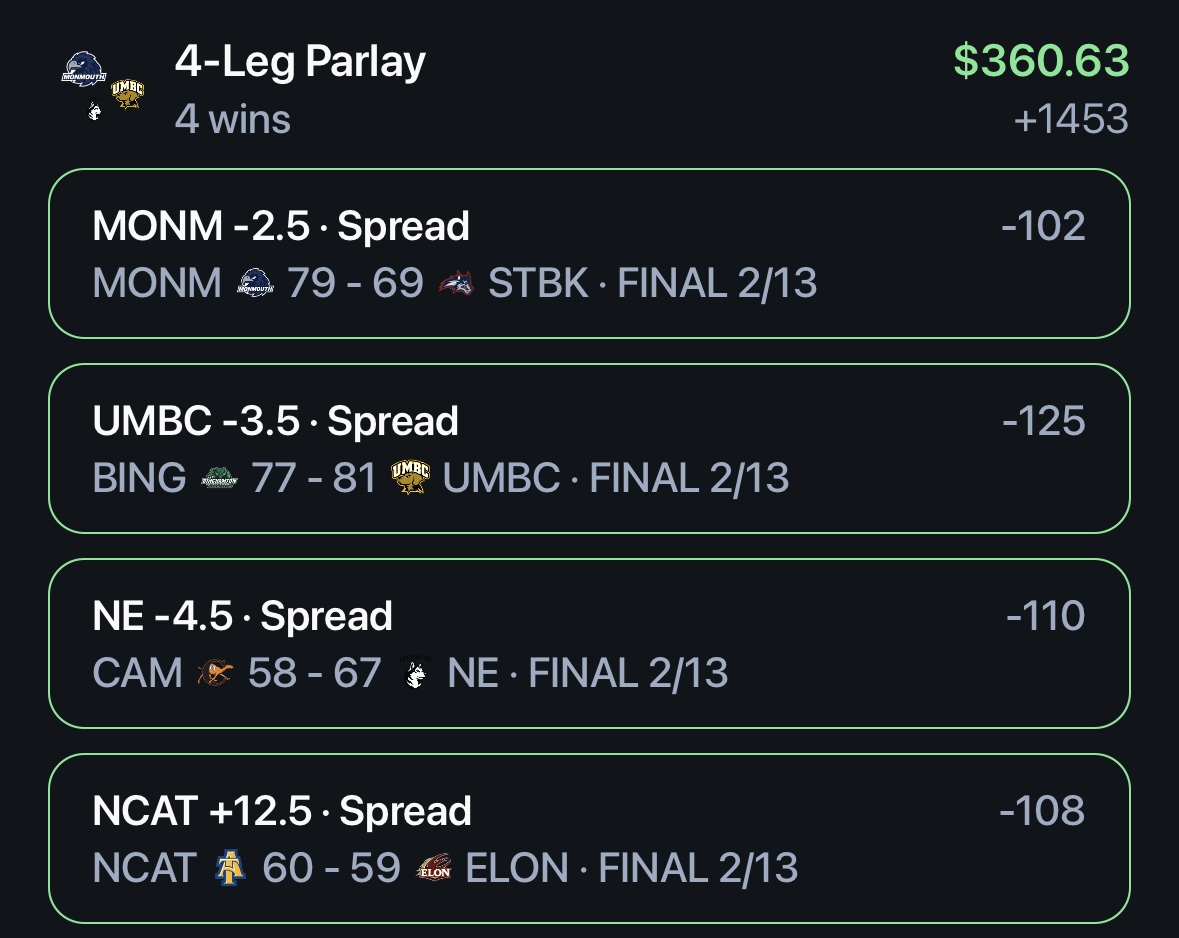Image resolution: width=1179 pixels, height=938 pixels.
Task: Click the -125 odds on UMBC leg
Action: tap(1044, 420)
